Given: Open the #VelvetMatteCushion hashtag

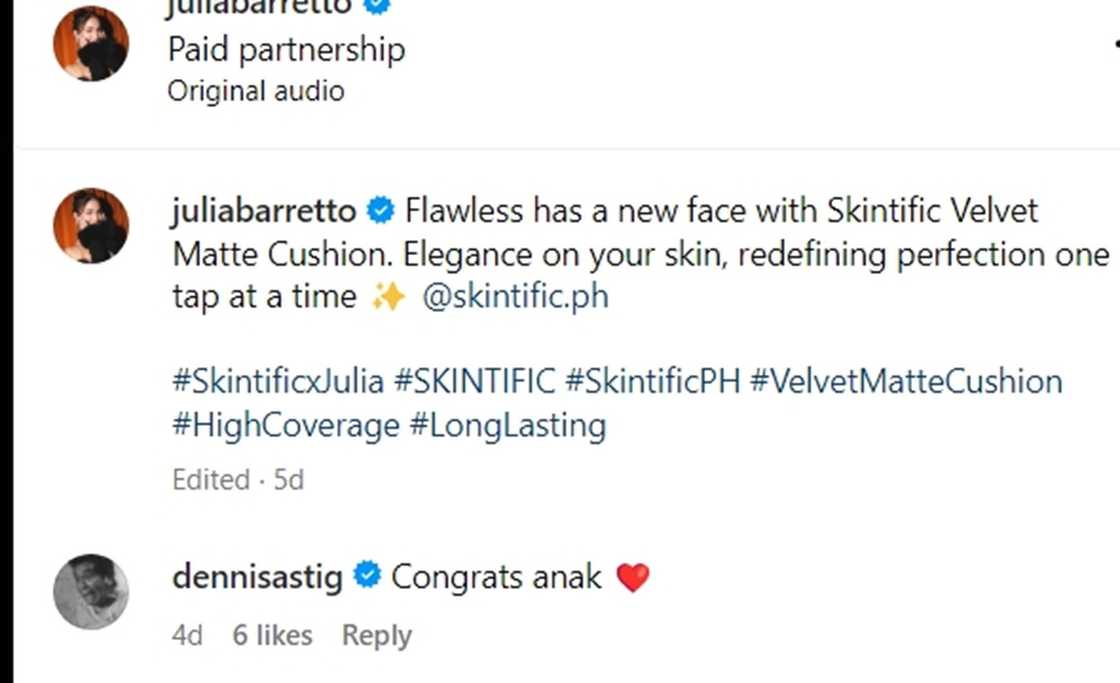Looking at the screenshot, I should (905, 382).
